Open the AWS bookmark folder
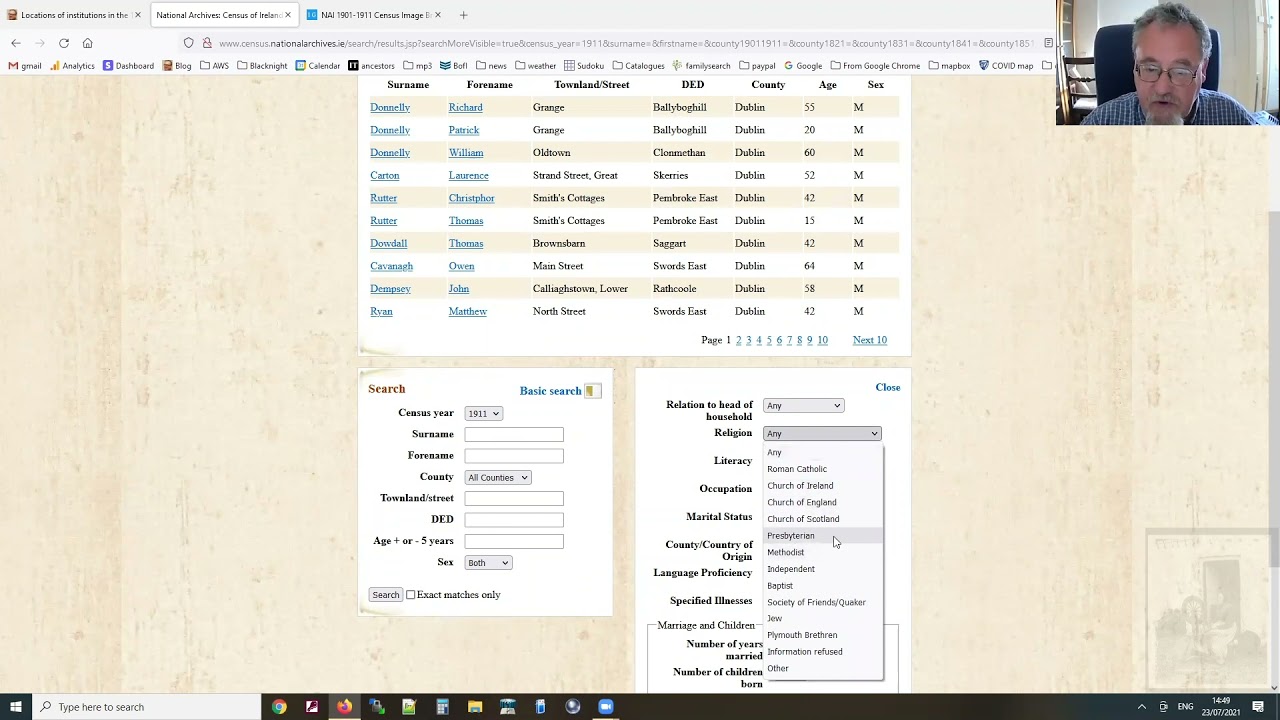This screenshot has width=1280, height=720. tap(214, 66)
